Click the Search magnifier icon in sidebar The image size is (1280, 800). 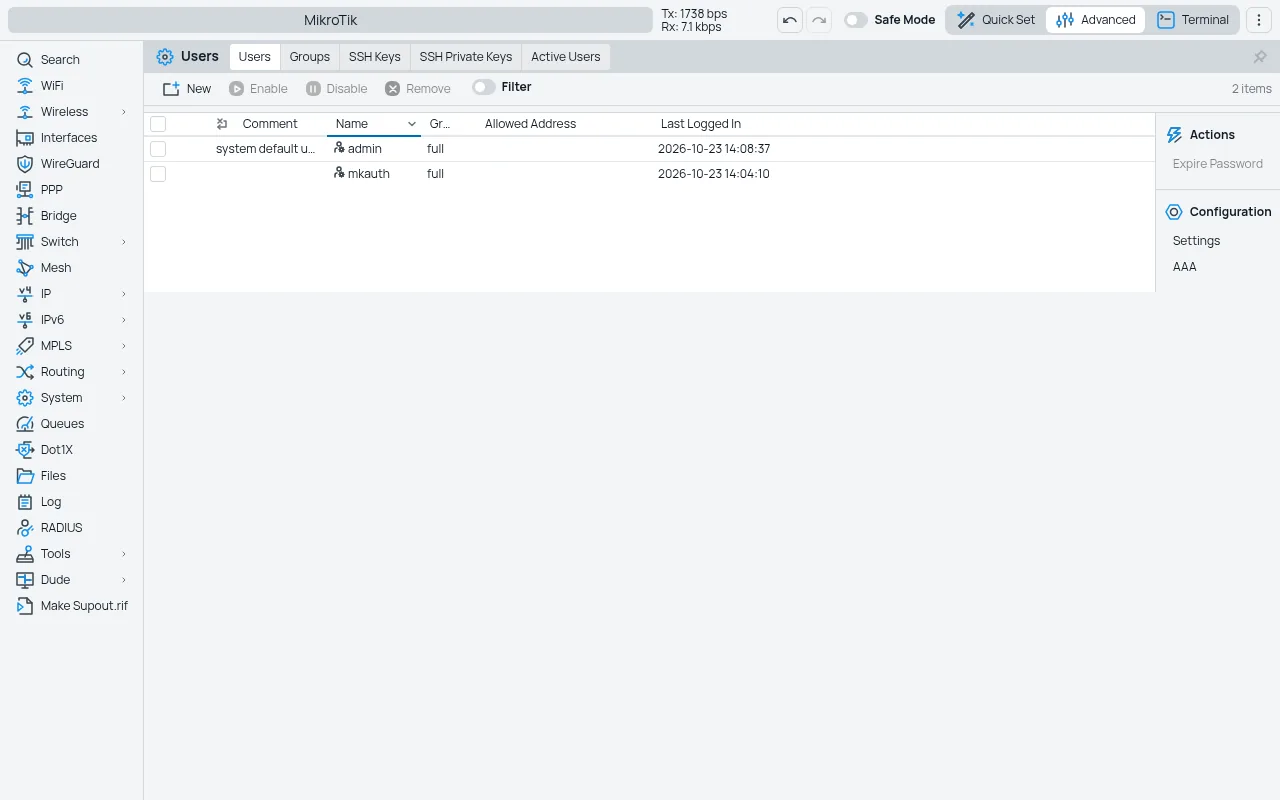(25, 60)
